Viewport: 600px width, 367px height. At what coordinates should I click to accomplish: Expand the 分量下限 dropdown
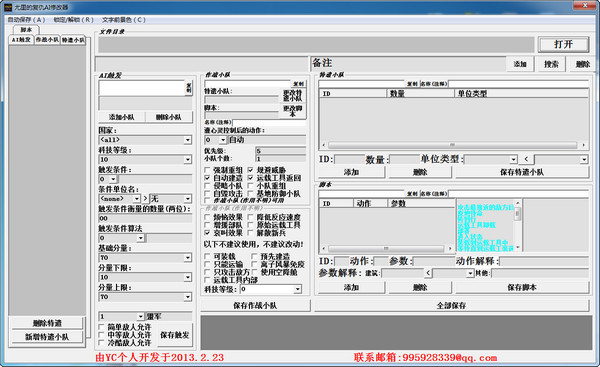pos(188,277)
